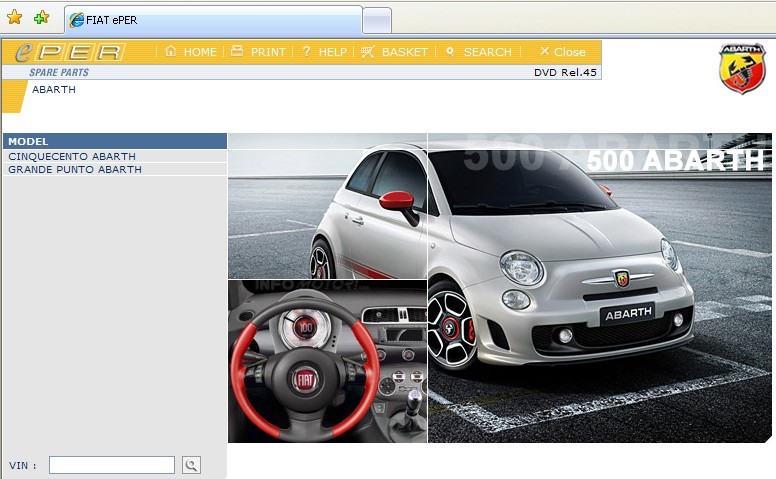Open SEARCH from the toolbar

487,52
